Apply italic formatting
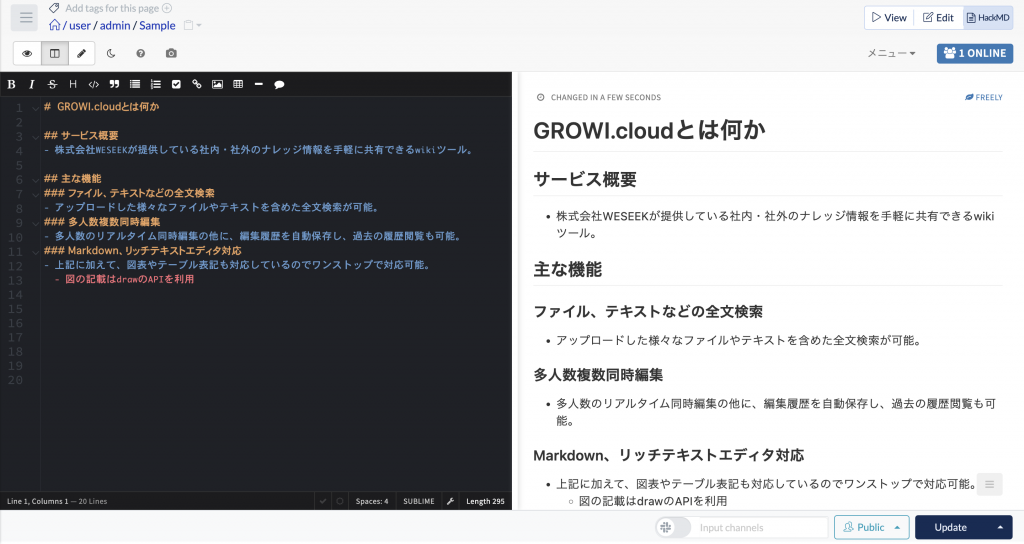This screenshot has width=1024, height=544. tap(31, 84)
